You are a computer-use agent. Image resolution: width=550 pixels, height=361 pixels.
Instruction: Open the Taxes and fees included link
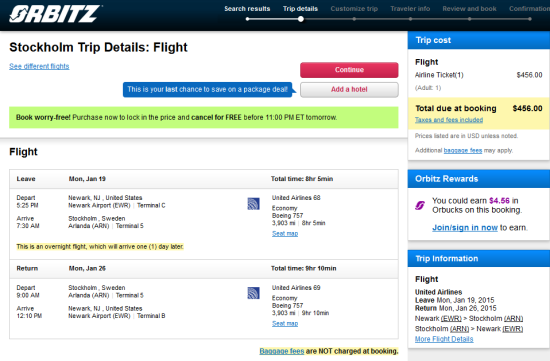point(449,120)
